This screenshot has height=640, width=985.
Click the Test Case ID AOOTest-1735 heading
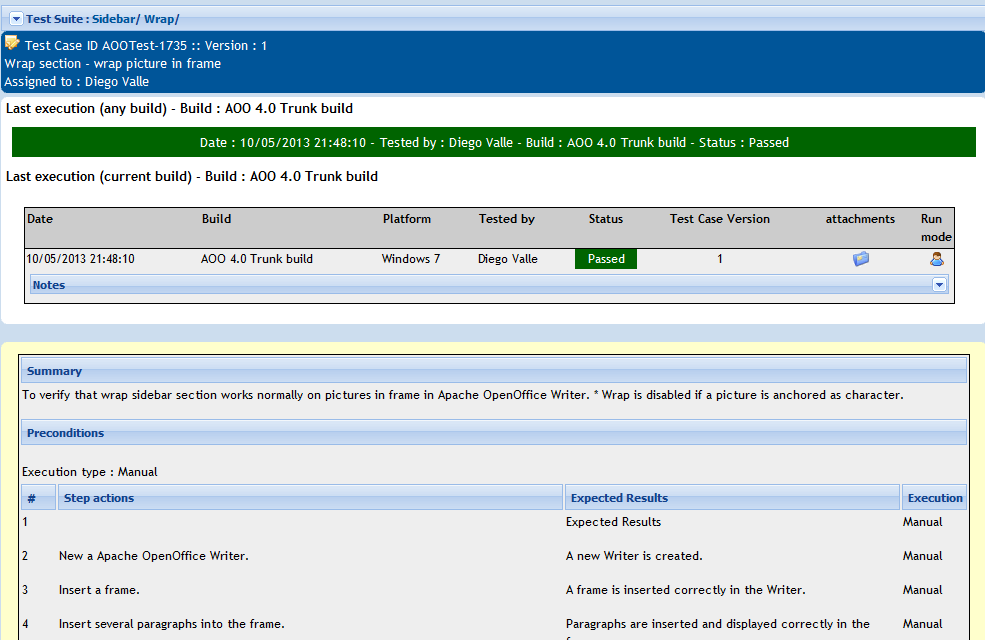(x=146, y=46)
